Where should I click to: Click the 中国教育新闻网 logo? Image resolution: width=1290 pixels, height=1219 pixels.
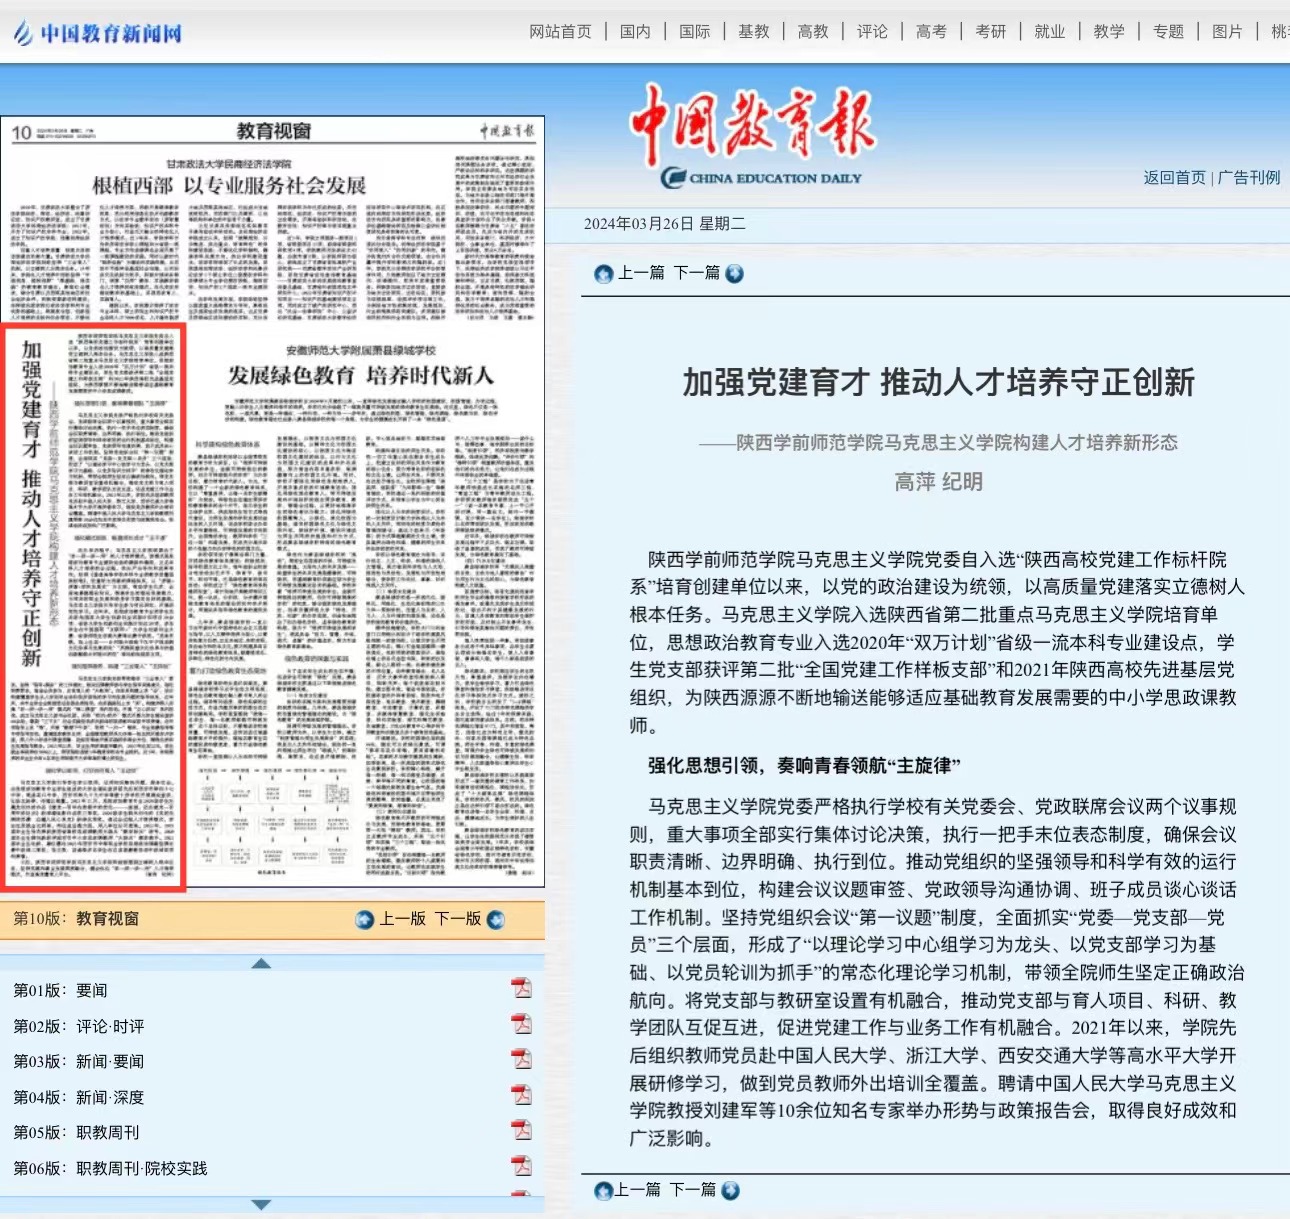pos(98,33)
